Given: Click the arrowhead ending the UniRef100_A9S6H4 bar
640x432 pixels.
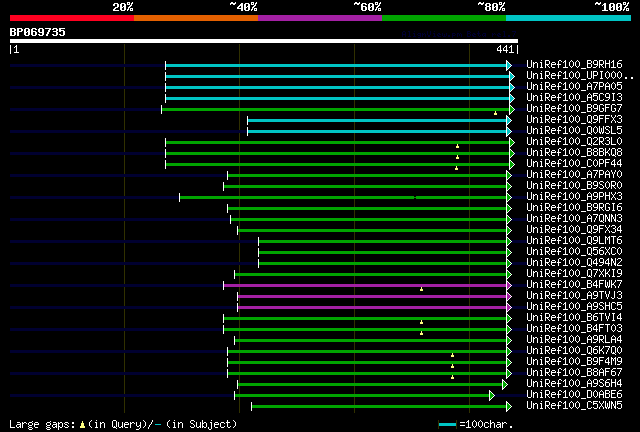Looking at the screenshot, I should pos(505,385).
